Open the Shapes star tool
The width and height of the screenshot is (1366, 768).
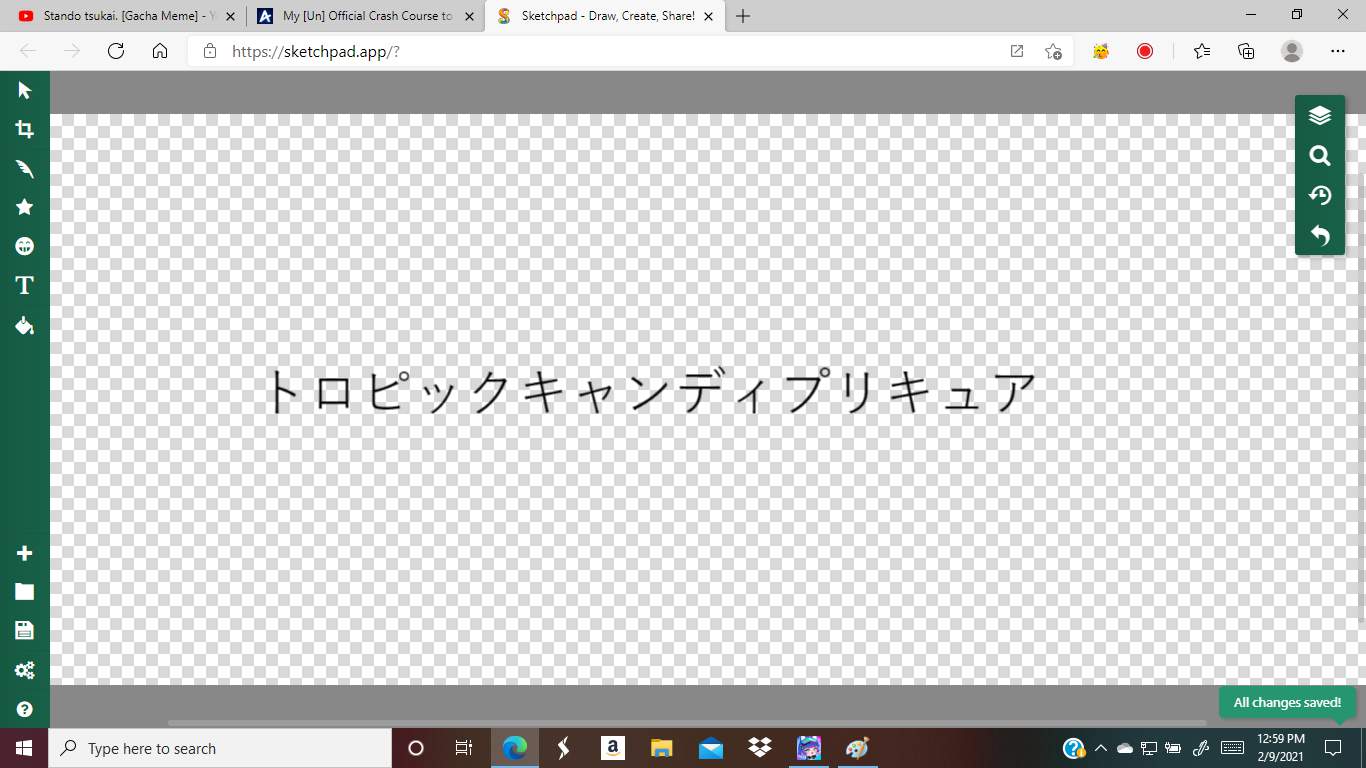[x=25, y=207]
